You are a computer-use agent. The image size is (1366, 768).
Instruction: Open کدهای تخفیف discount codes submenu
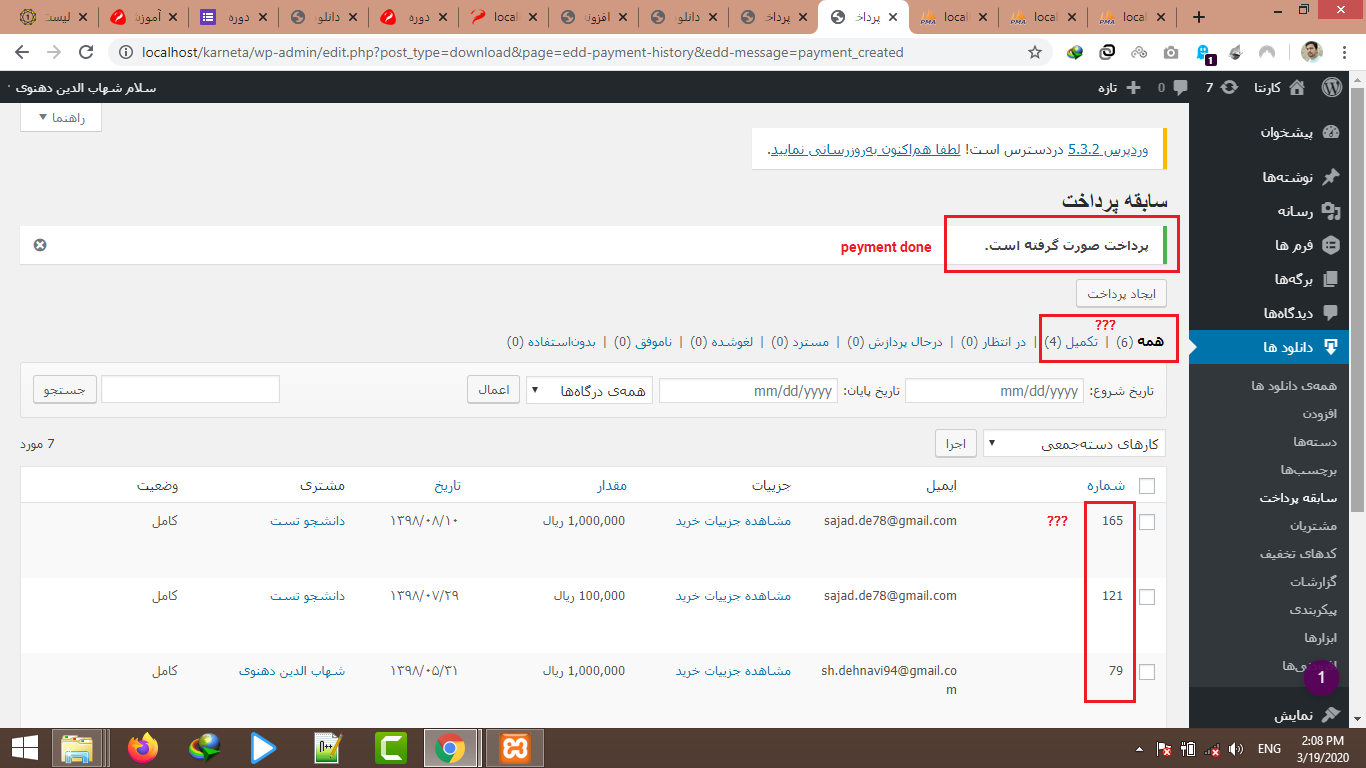[1299, 553]
